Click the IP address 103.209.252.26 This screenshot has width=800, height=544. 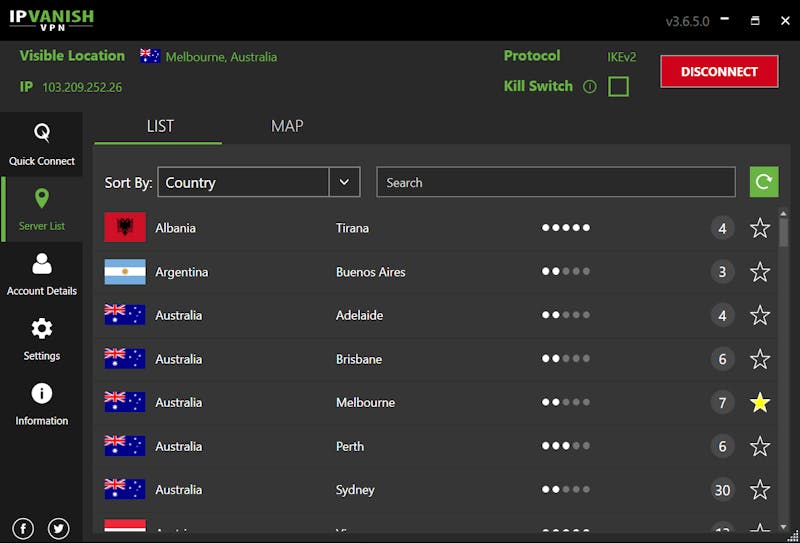pos(82,87)
